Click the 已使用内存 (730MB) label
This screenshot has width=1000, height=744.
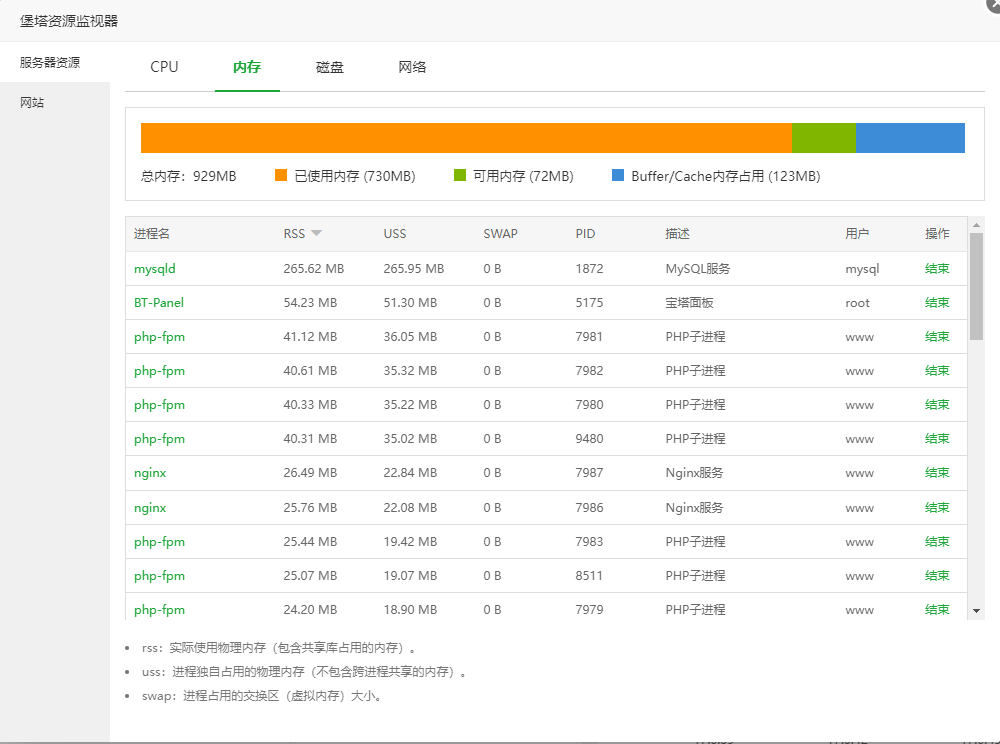(x=355, y=176)
